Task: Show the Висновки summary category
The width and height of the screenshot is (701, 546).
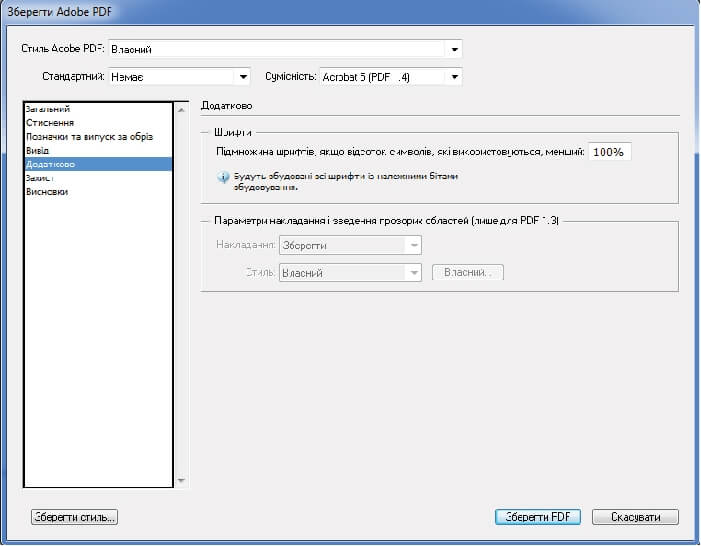Action: tap(47, 191)
